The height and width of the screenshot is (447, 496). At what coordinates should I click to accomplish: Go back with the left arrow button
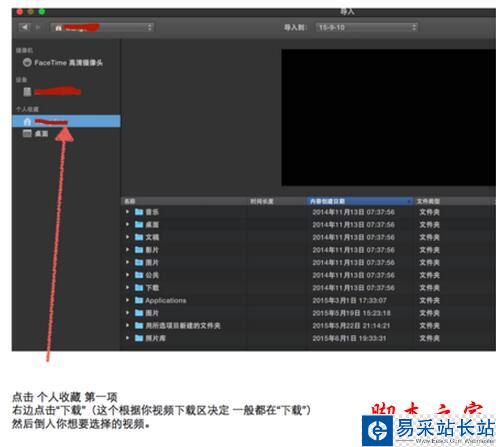pyautogui.click(x=24, y=27)
